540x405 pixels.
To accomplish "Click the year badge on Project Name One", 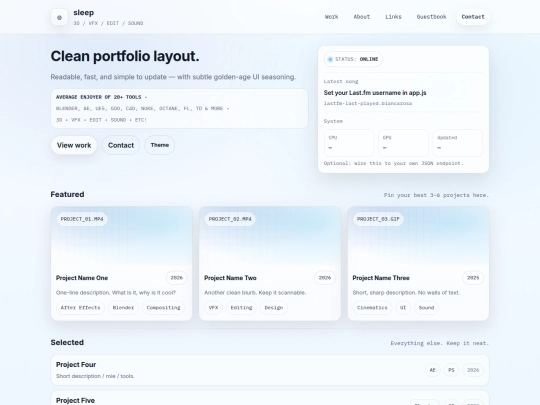I will pos(177,278).
